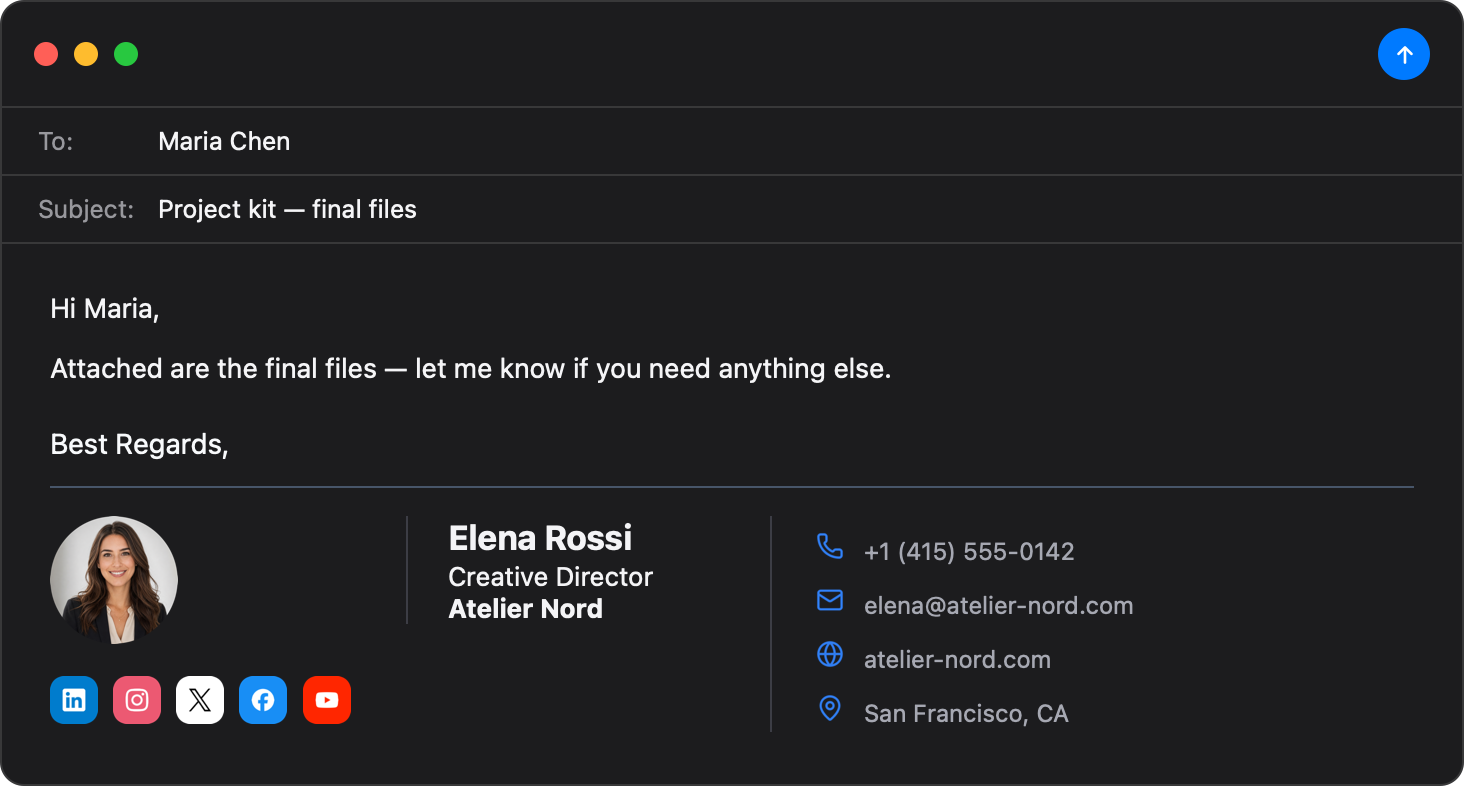
Task: Click the 'Subject:' label
Action: point(86,209)
